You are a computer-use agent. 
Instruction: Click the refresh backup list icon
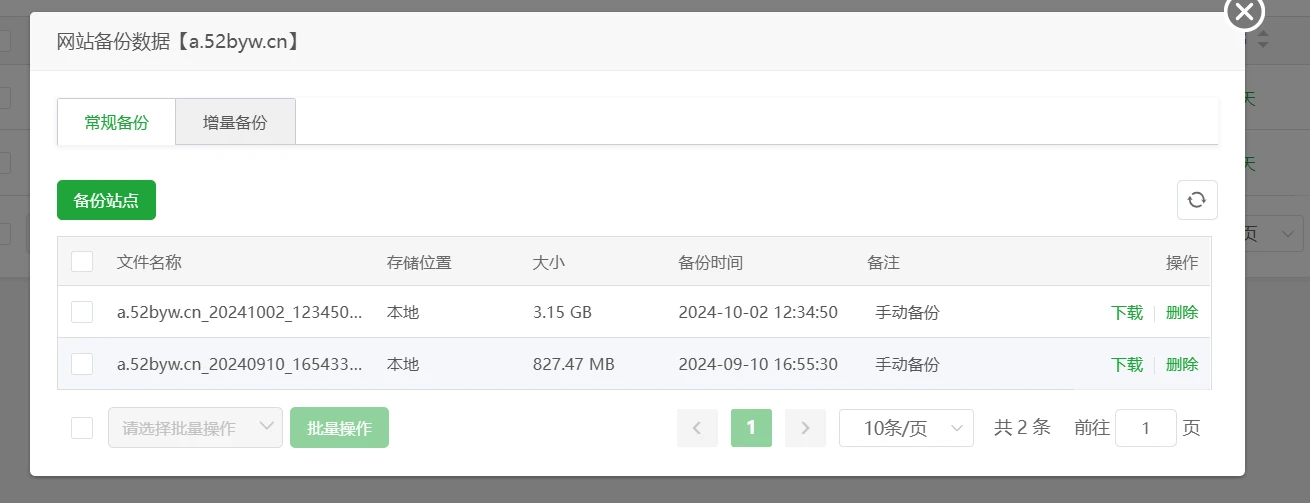point(1196,200)
